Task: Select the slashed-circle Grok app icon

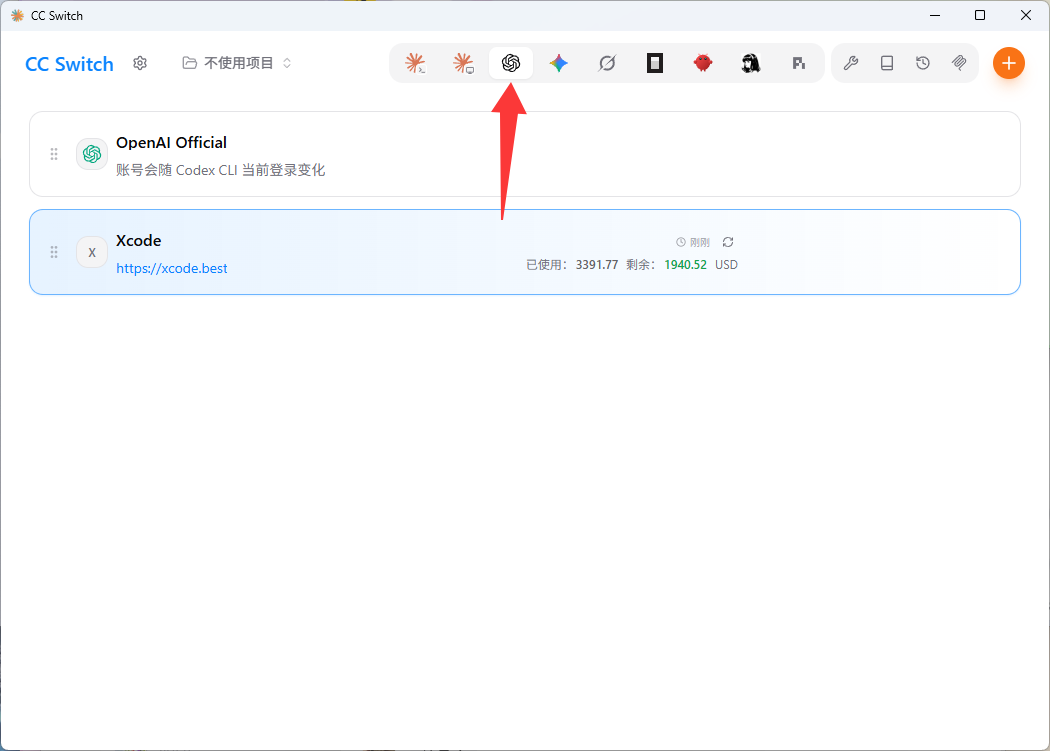Action: tap(607, 64)
